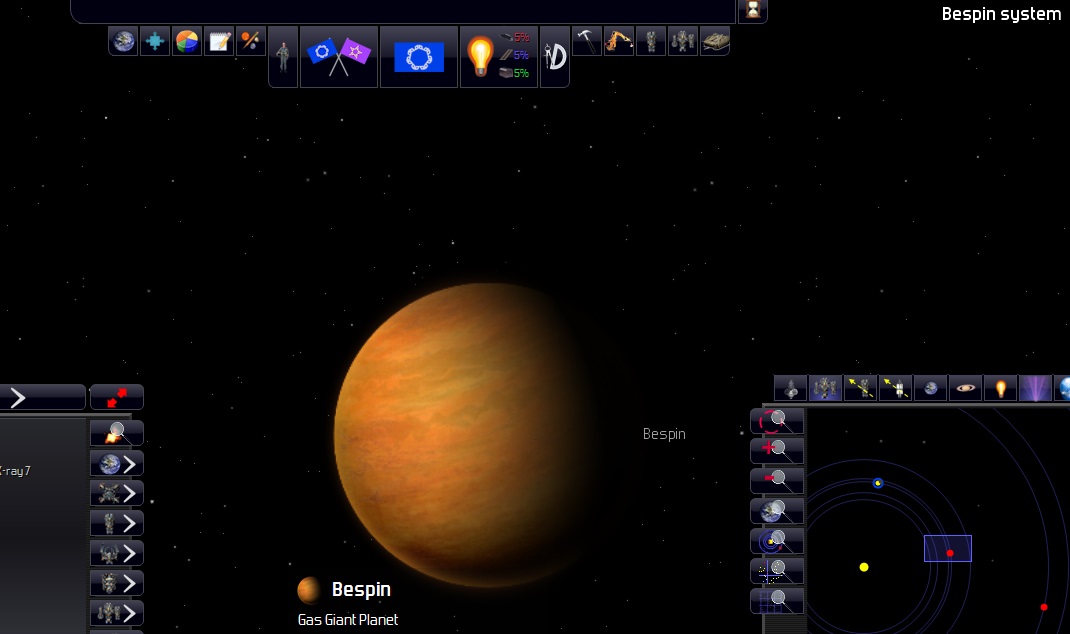Click the zoom selection red circle magnifier
Screen dimensions: 1070x634
[x=777, y=421]
